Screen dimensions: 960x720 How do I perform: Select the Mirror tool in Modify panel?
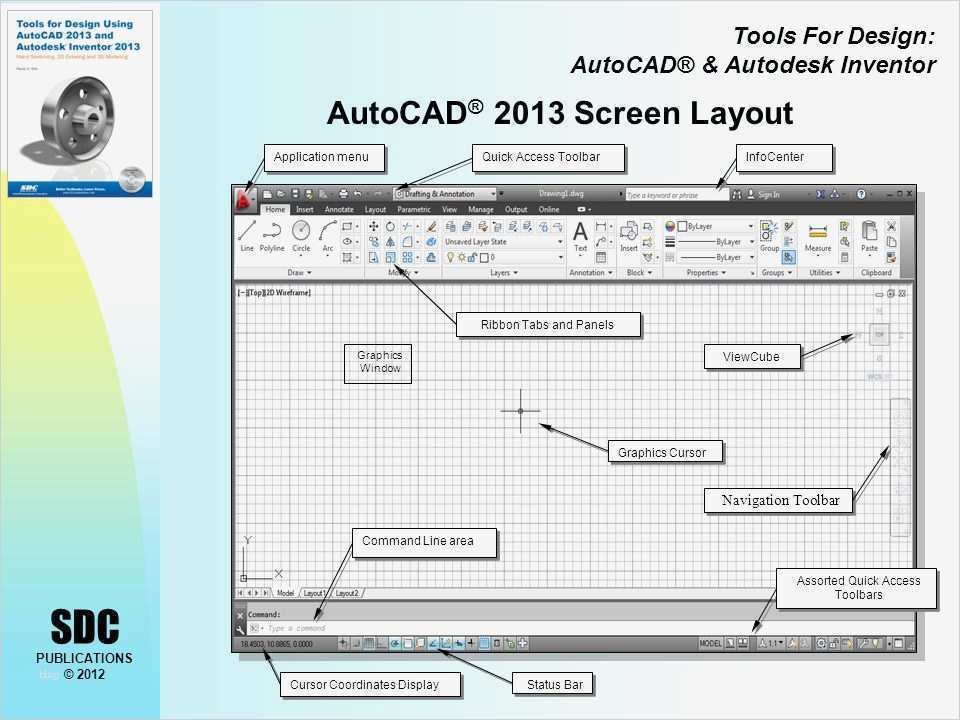coord(390,242)
